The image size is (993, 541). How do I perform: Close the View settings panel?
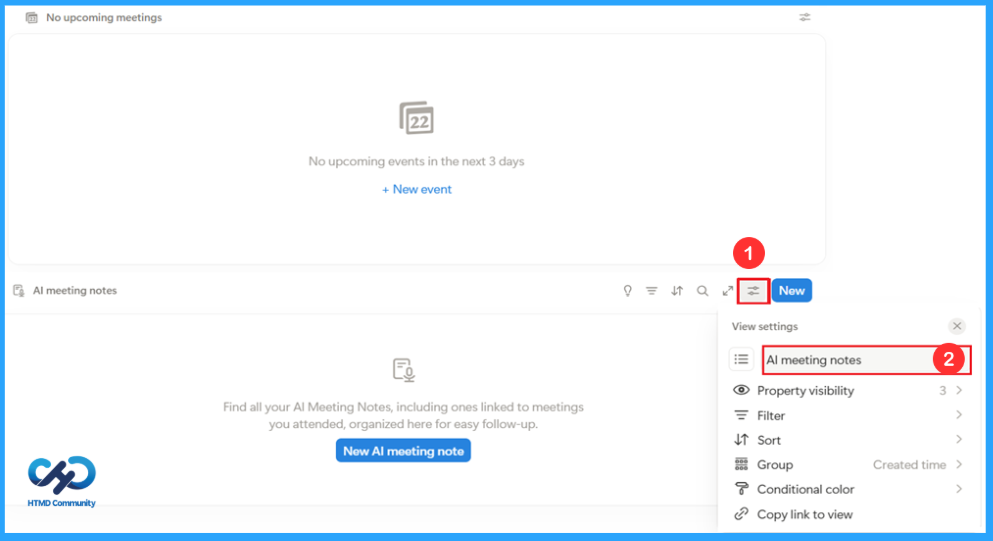[957, 326]
